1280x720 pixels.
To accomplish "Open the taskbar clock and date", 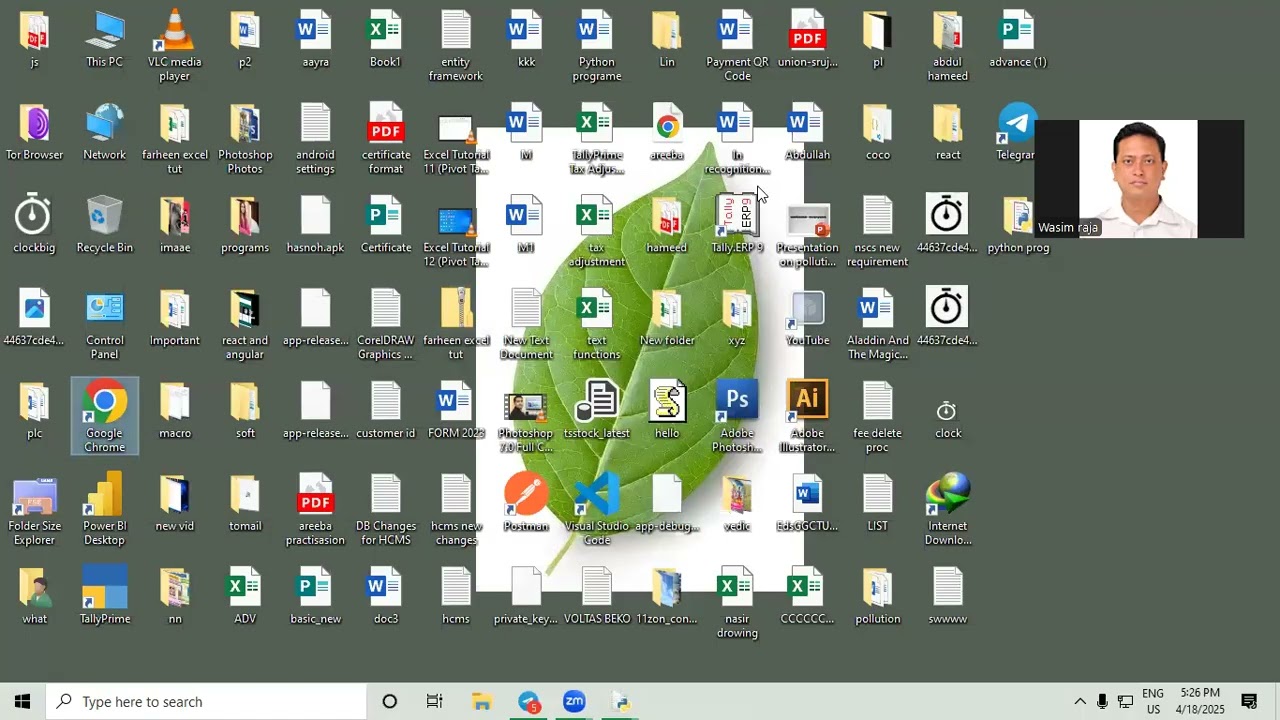I will point(1200,702).
